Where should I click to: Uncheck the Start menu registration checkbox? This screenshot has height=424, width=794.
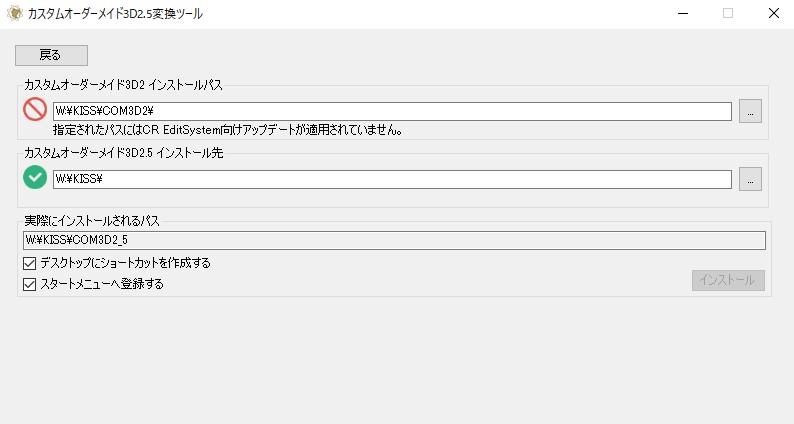(x=29, y=284)
